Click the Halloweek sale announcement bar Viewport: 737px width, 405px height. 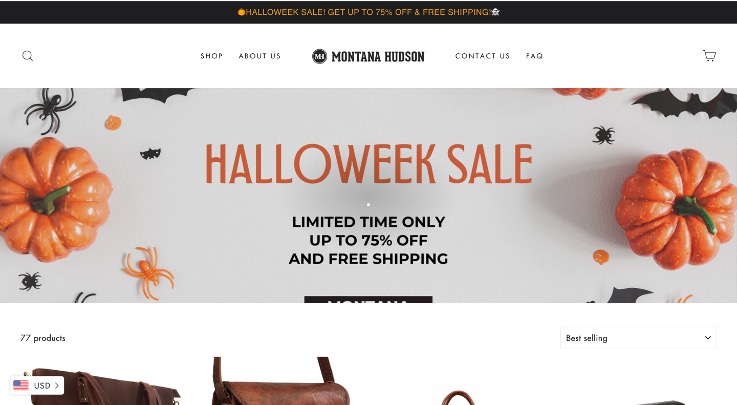(368, 12)
